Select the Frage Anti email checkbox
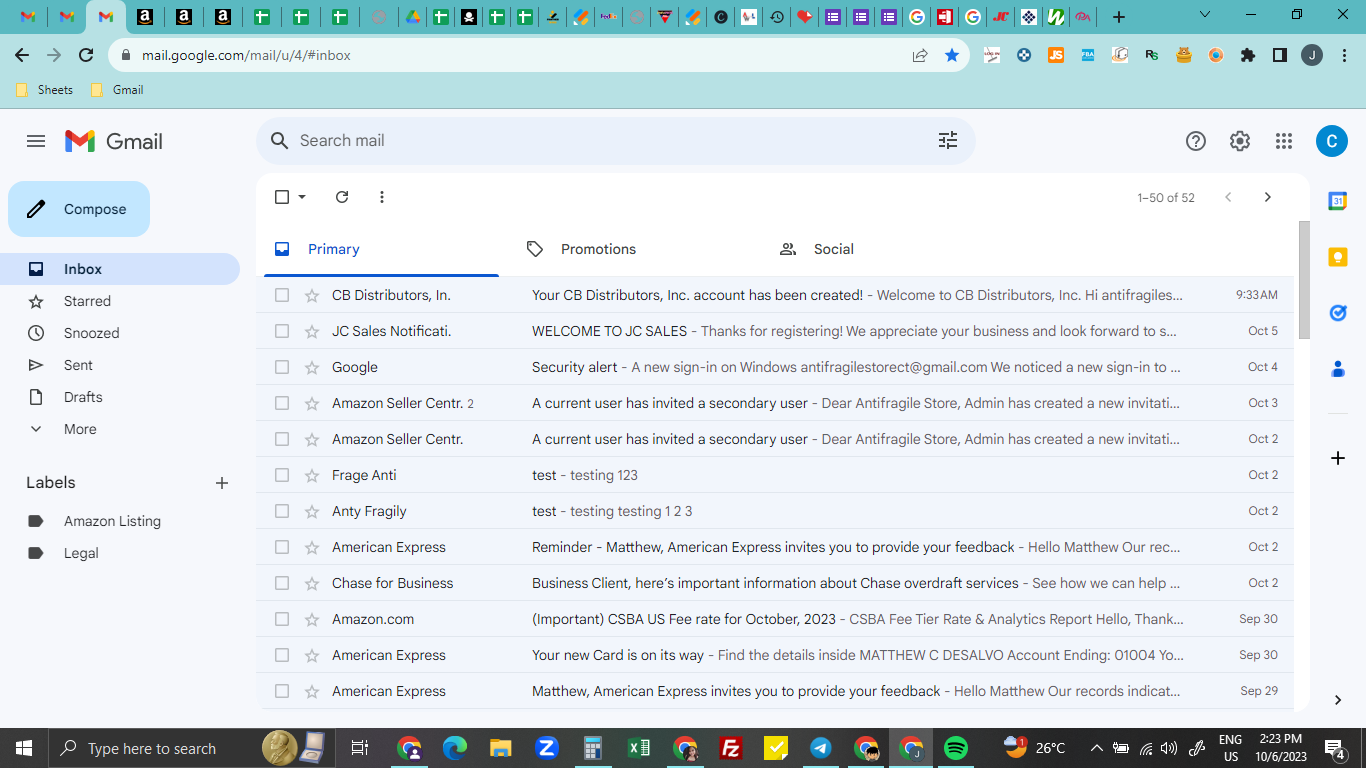Screen dimensions: 1366x768 (x=282, y=475)
